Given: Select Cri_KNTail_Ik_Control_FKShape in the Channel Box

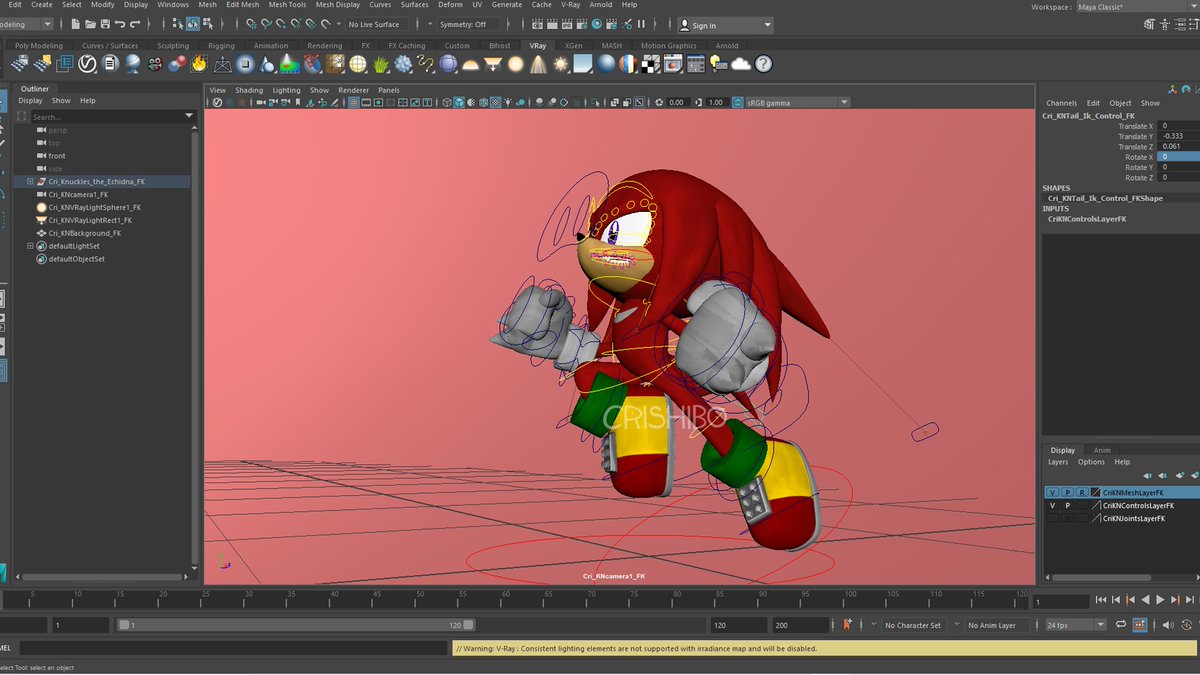Looking at the screenshot, I should pos(1105,198).
